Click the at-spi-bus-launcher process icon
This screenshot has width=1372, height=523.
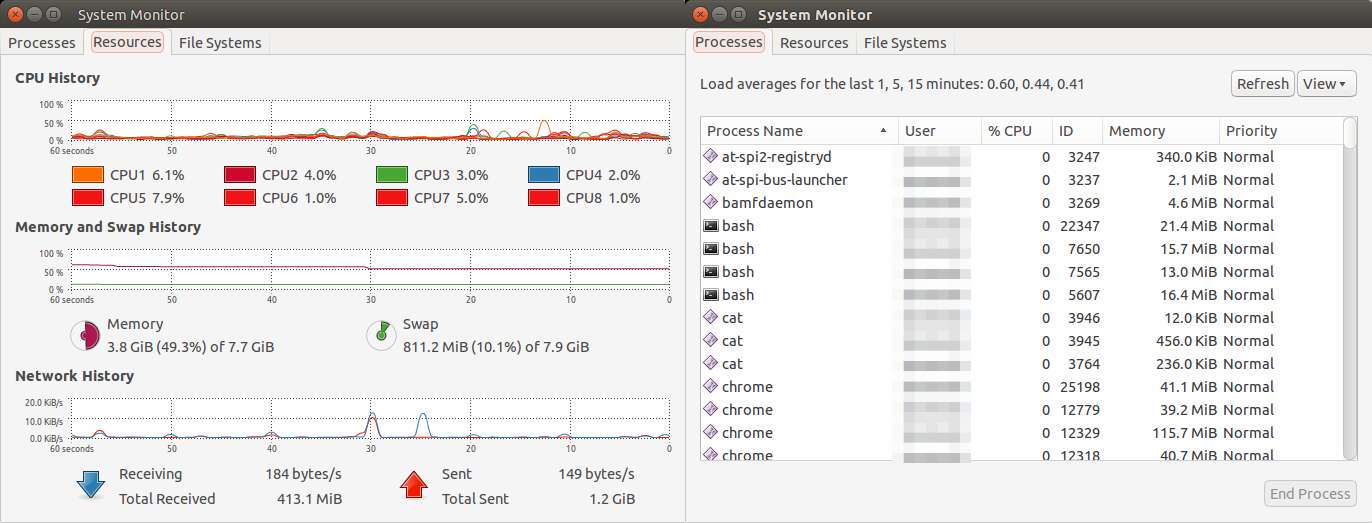point(711,180)
